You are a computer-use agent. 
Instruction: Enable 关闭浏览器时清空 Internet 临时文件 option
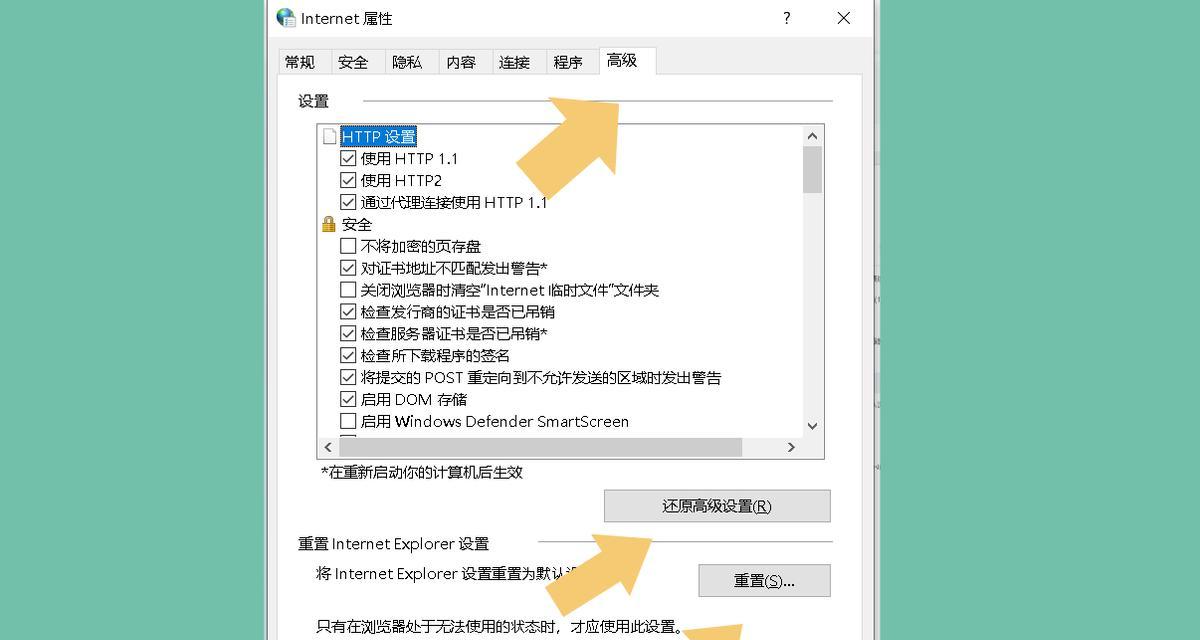tap(348, 290)
